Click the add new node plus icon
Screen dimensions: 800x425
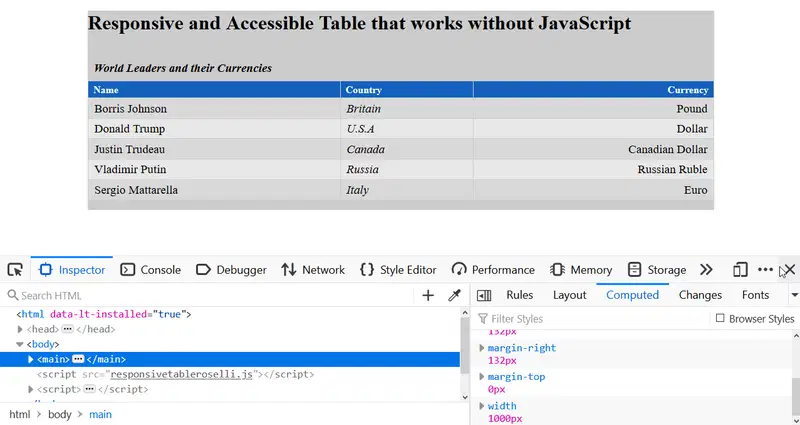click(x=428, y=295)
